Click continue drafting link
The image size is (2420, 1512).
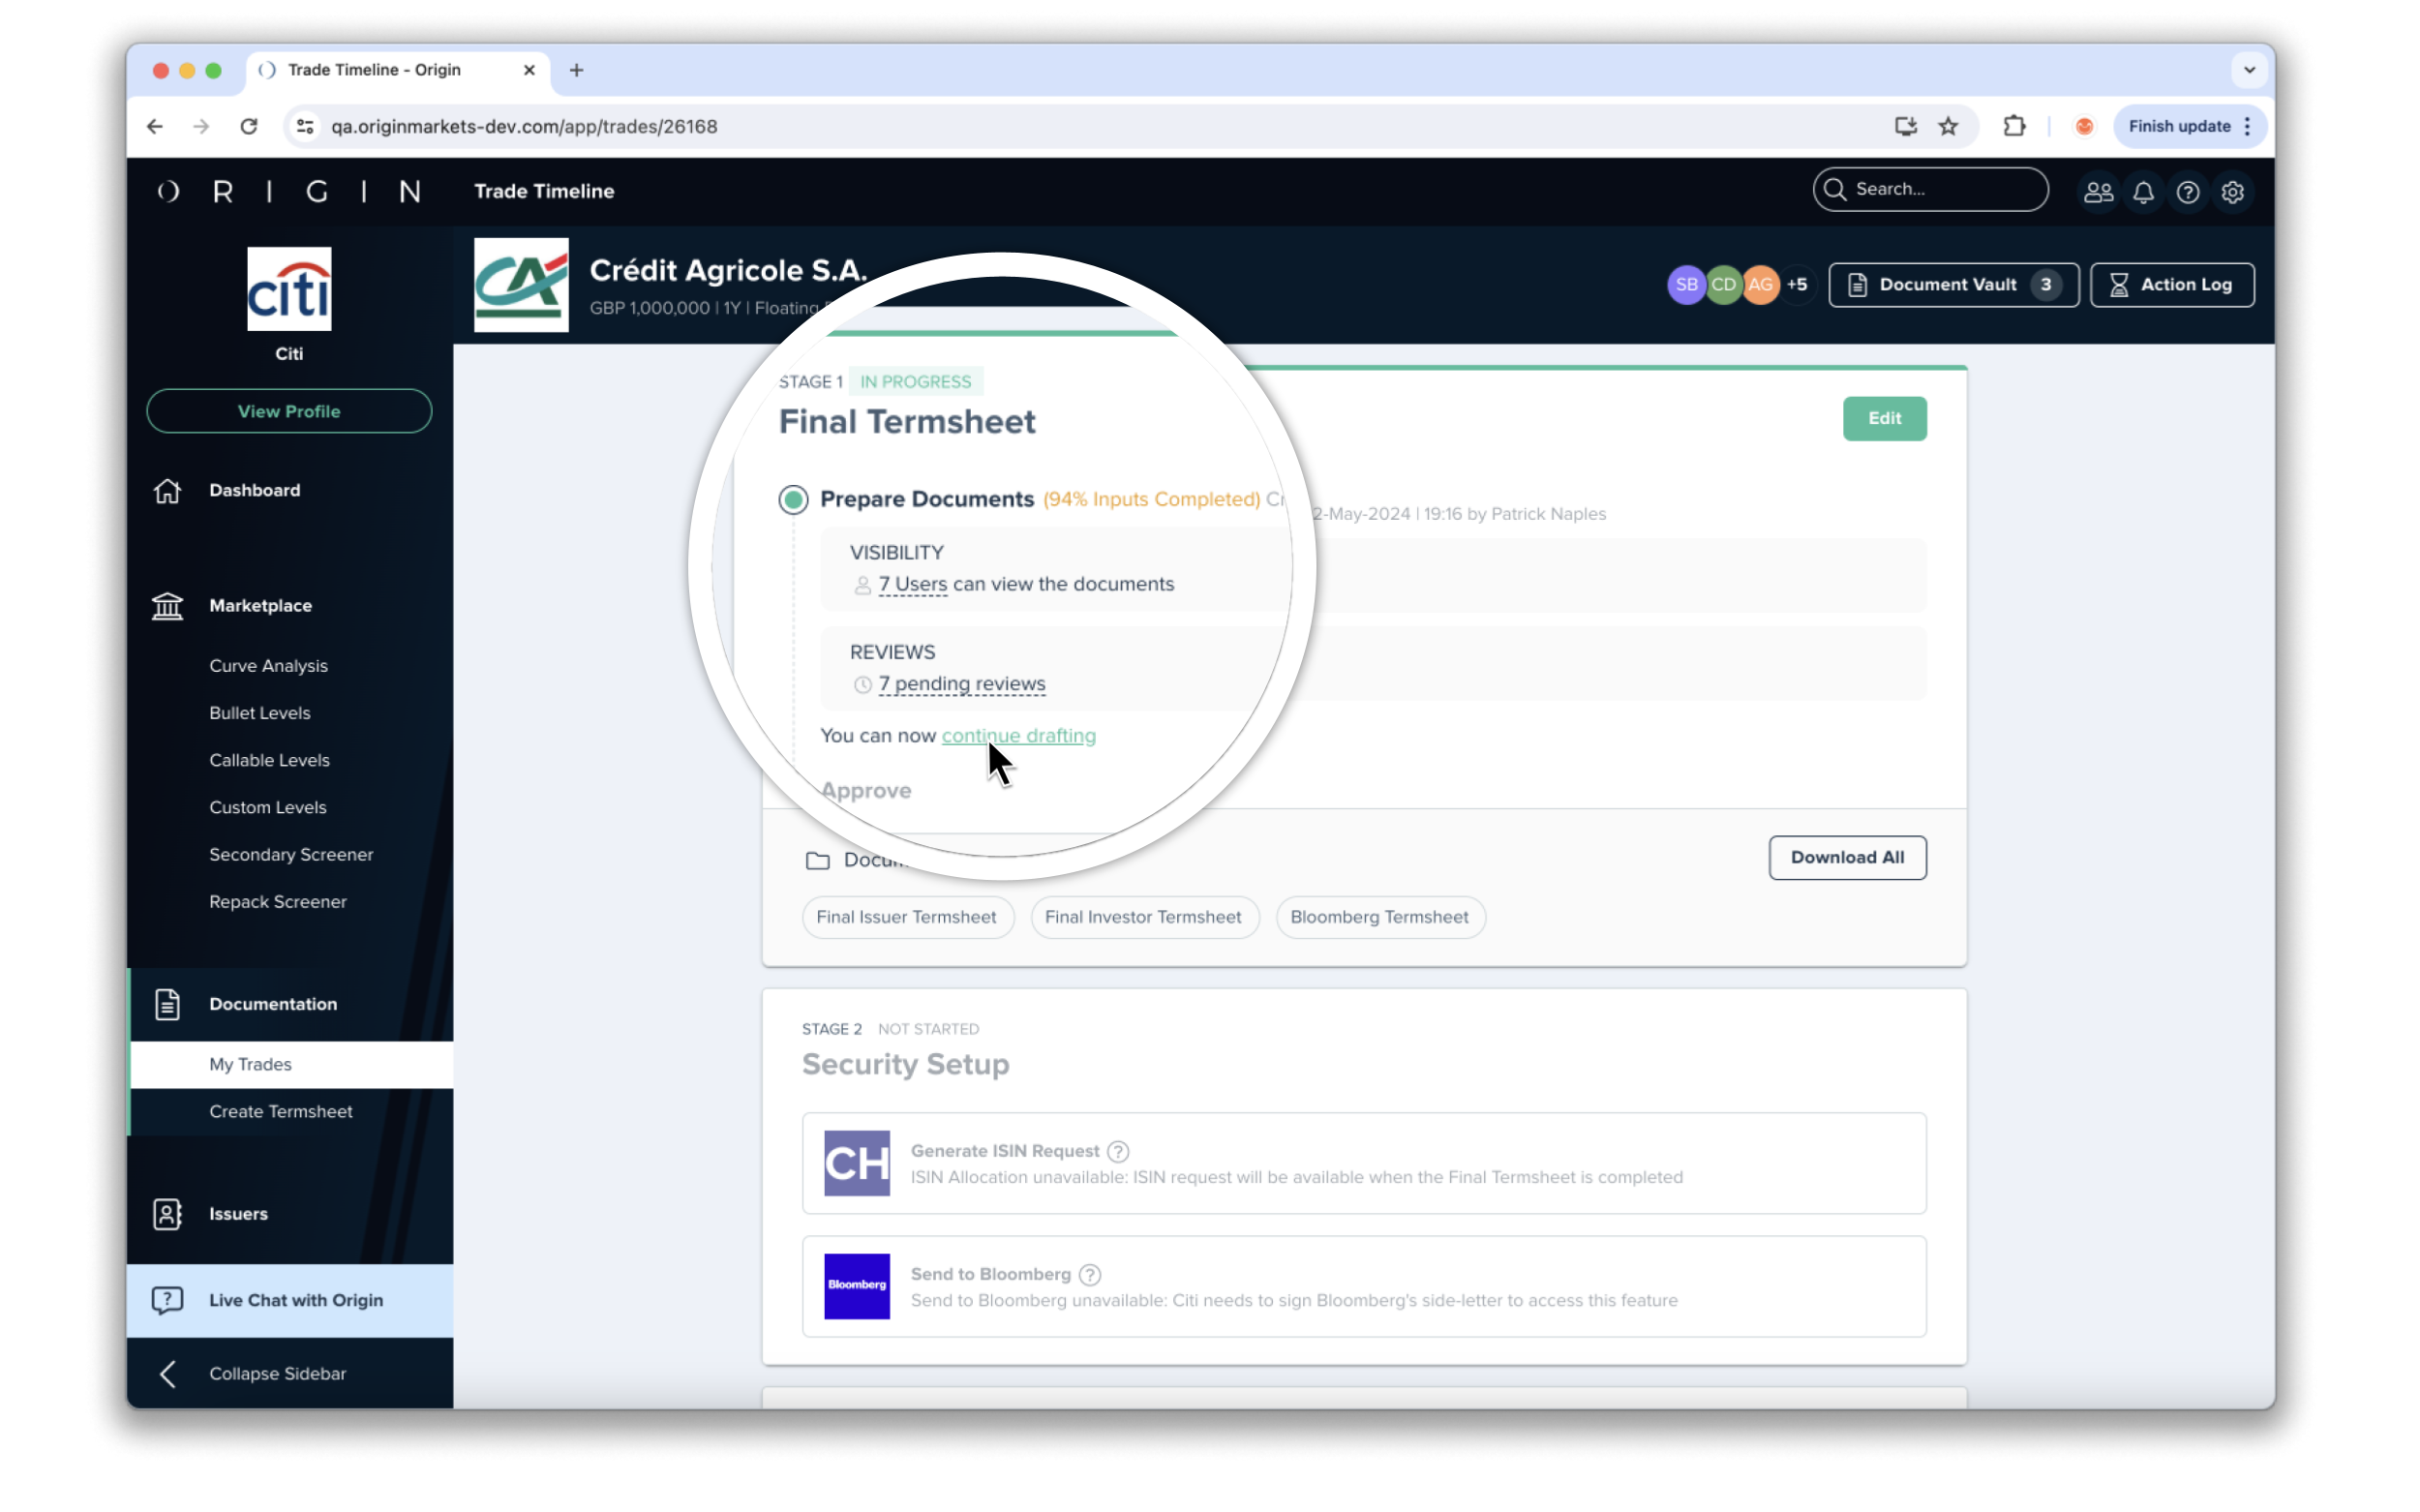tap(1018, 736)
